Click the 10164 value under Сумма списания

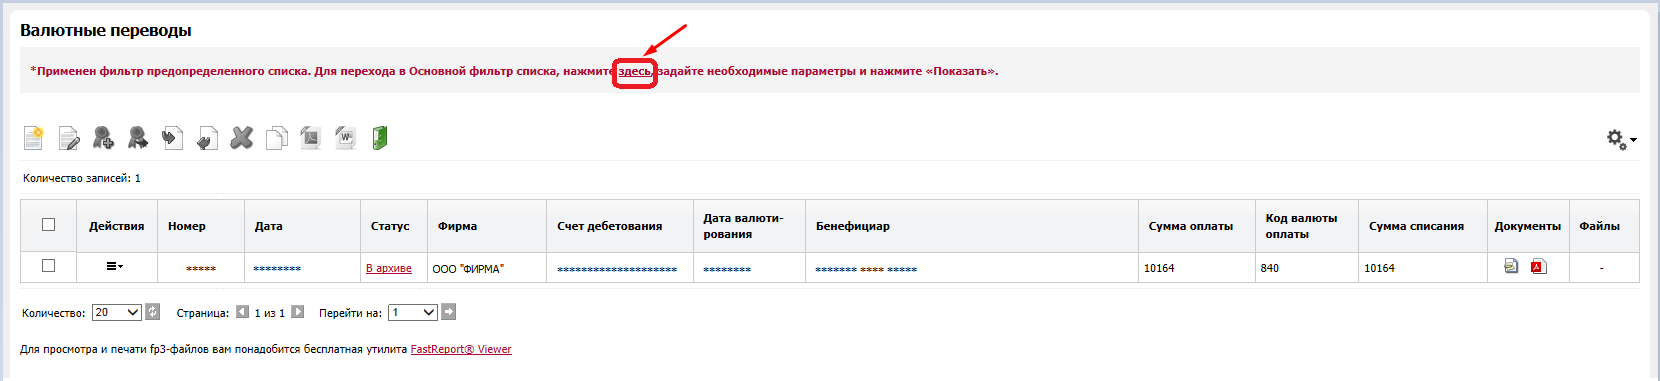coord(1379,268)
